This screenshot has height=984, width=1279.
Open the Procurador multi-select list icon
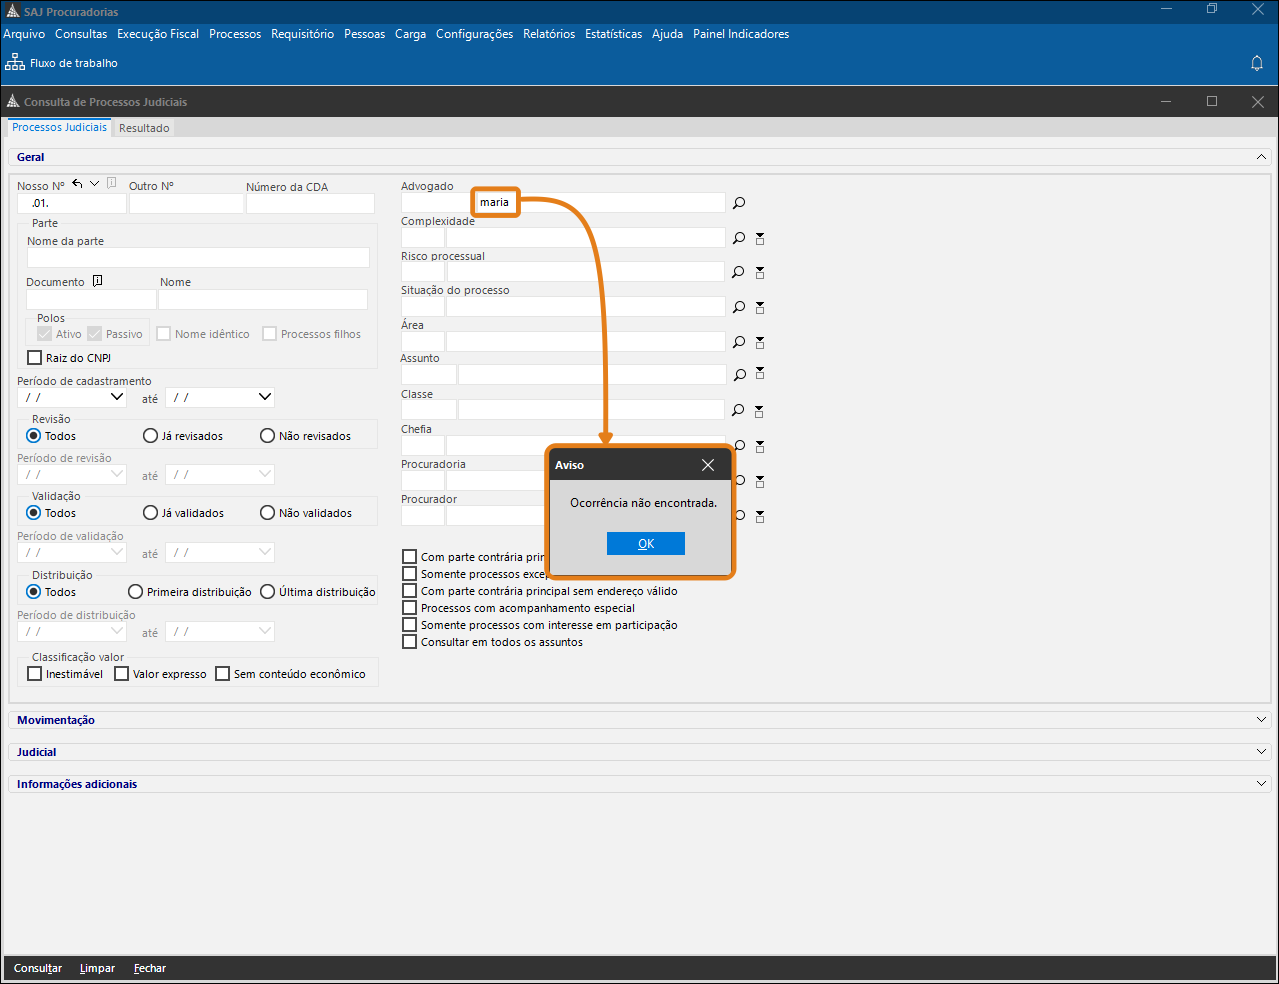coord(760,516)
